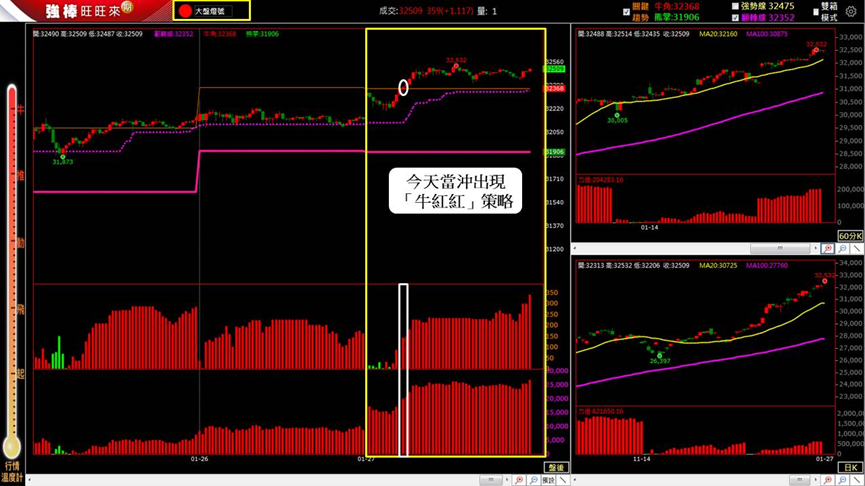The height and width of the screenshot is (486, 865).
Task: Click MA20:30725 label in 日K chart
Action: coord(718,266)
